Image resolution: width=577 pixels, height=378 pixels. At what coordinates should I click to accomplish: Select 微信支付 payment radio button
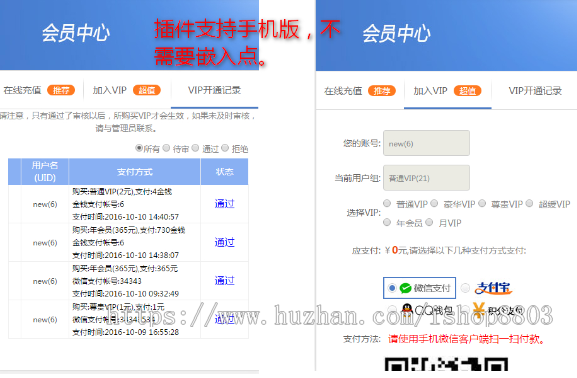point(392,288)
